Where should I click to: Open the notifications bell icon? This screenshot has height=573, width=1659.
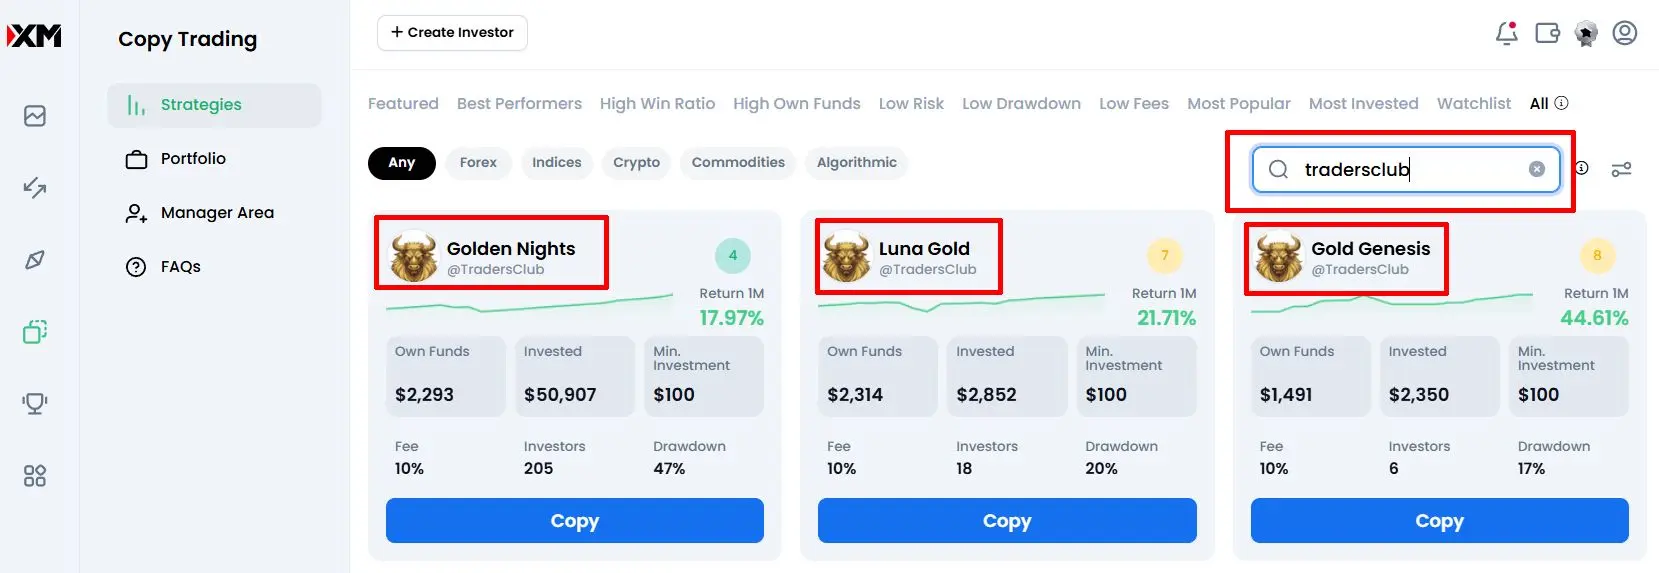click(x=1506, y=33)
